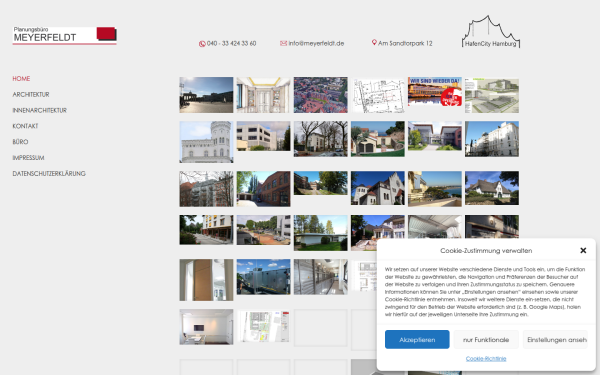Viewport: 600px width, 375px height.
Task: Open the Architektur page
Action: click(x=31, y=94)
